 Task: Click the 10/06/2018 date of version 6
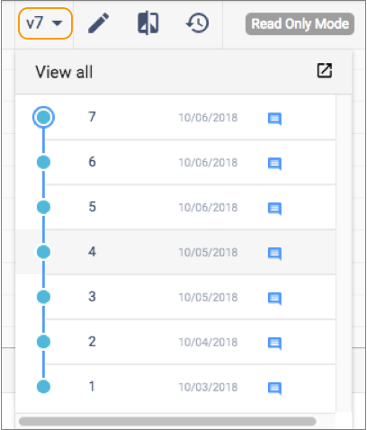click(208, 163)
